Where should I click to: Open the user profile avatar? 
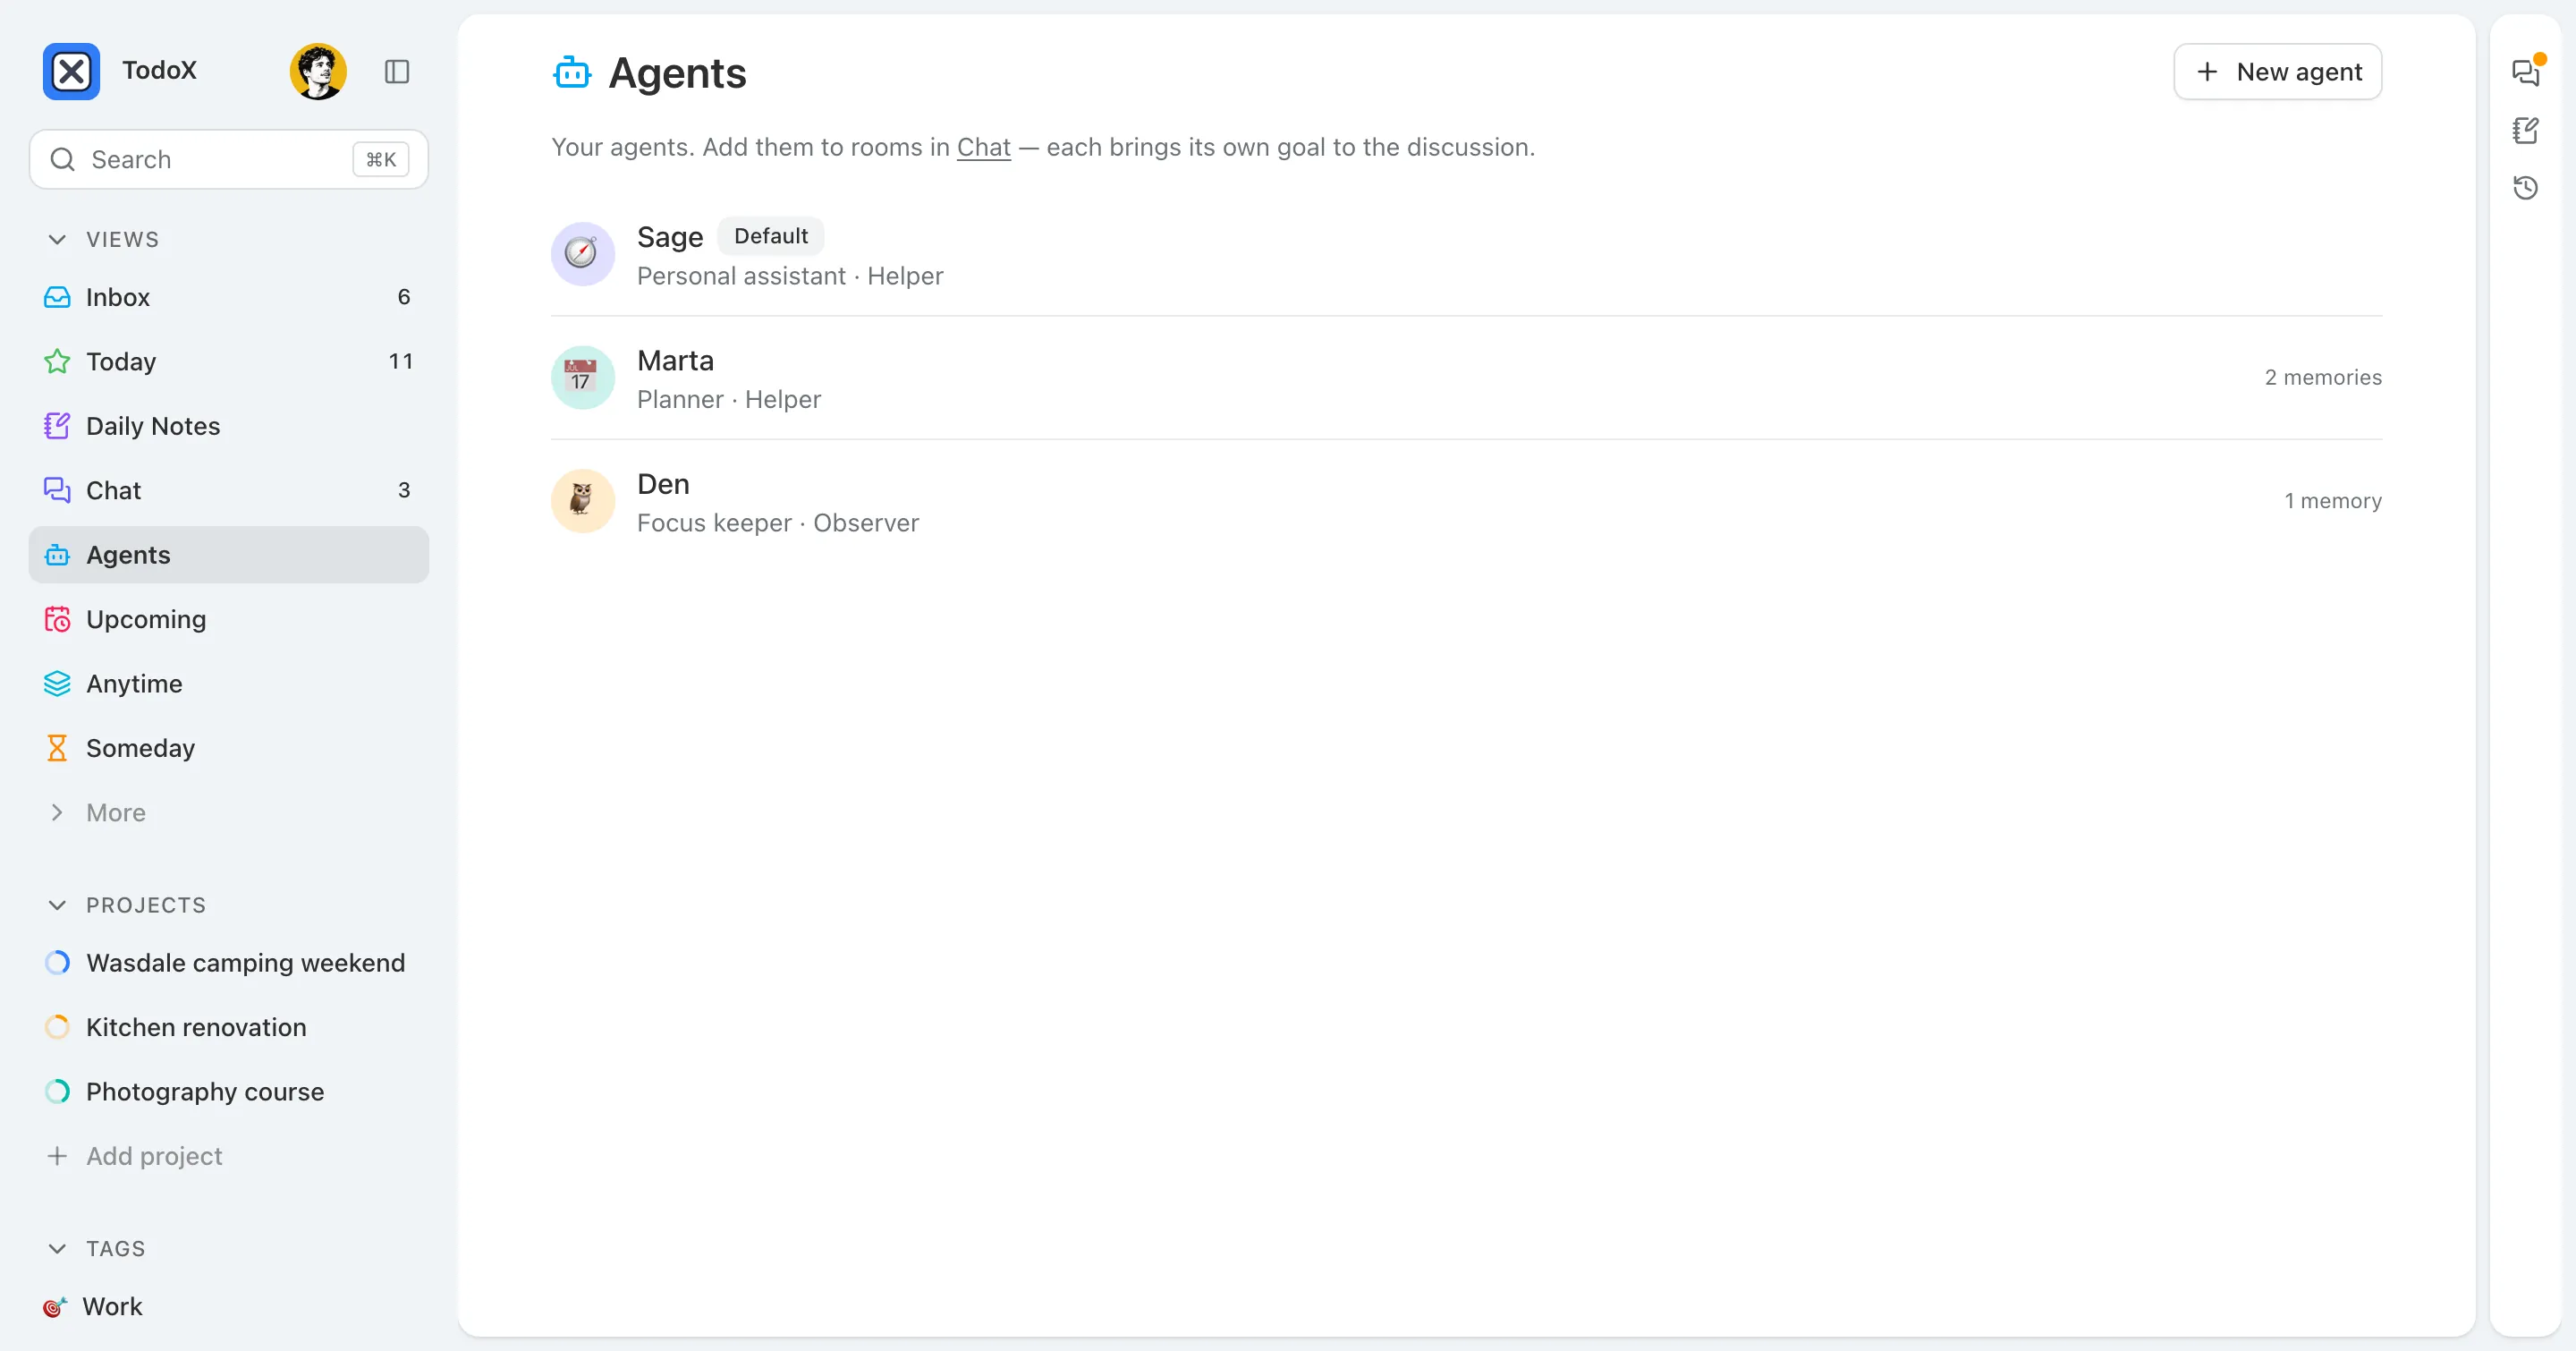tap(318, 71)
